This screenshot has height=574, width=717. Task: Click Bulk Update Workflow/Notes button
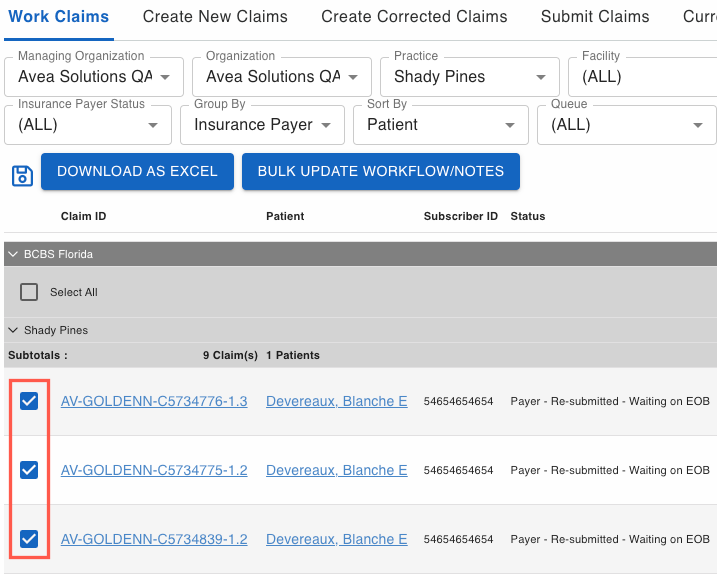point(380,171)
